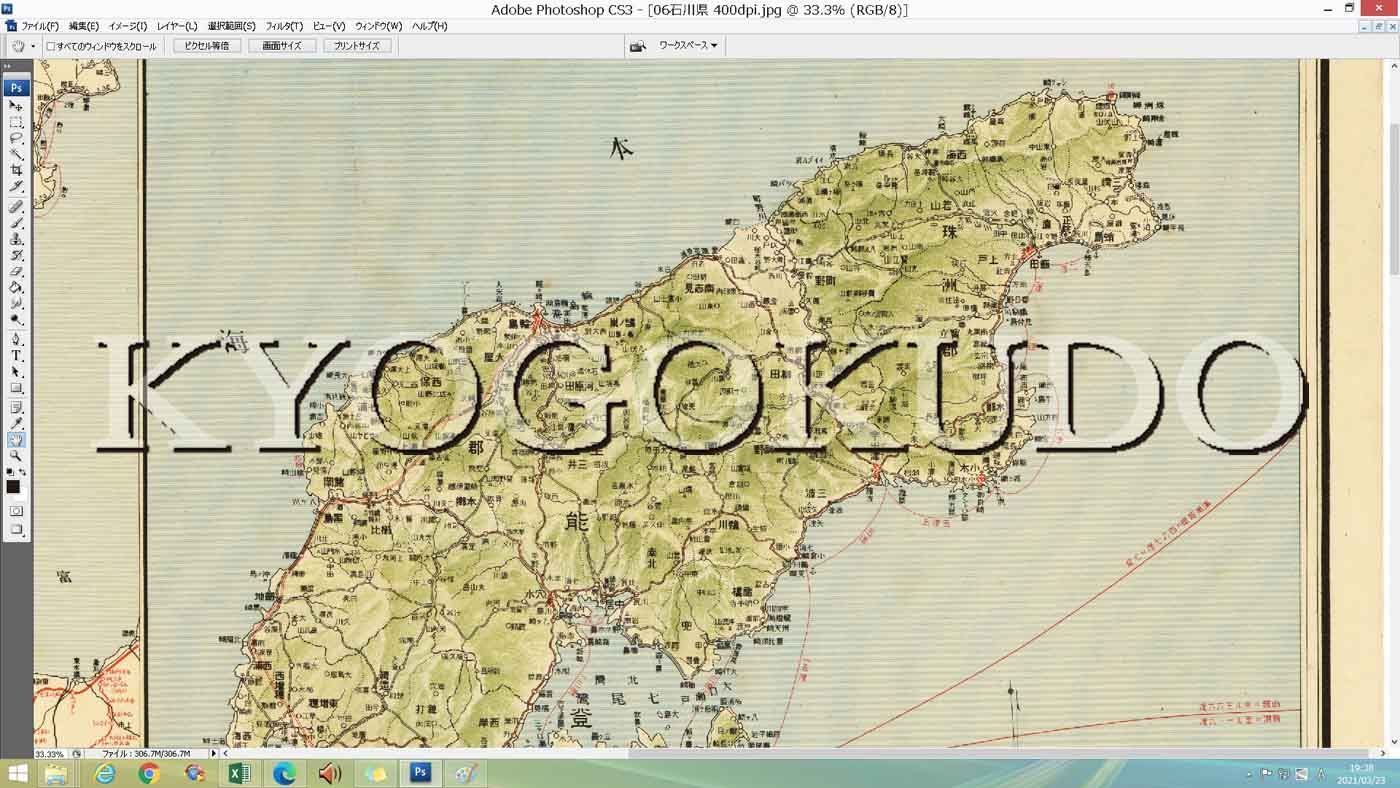Open the ビュー(V) menu
1400x788 pixels.
pyautogui.click(x=329, y=26)
